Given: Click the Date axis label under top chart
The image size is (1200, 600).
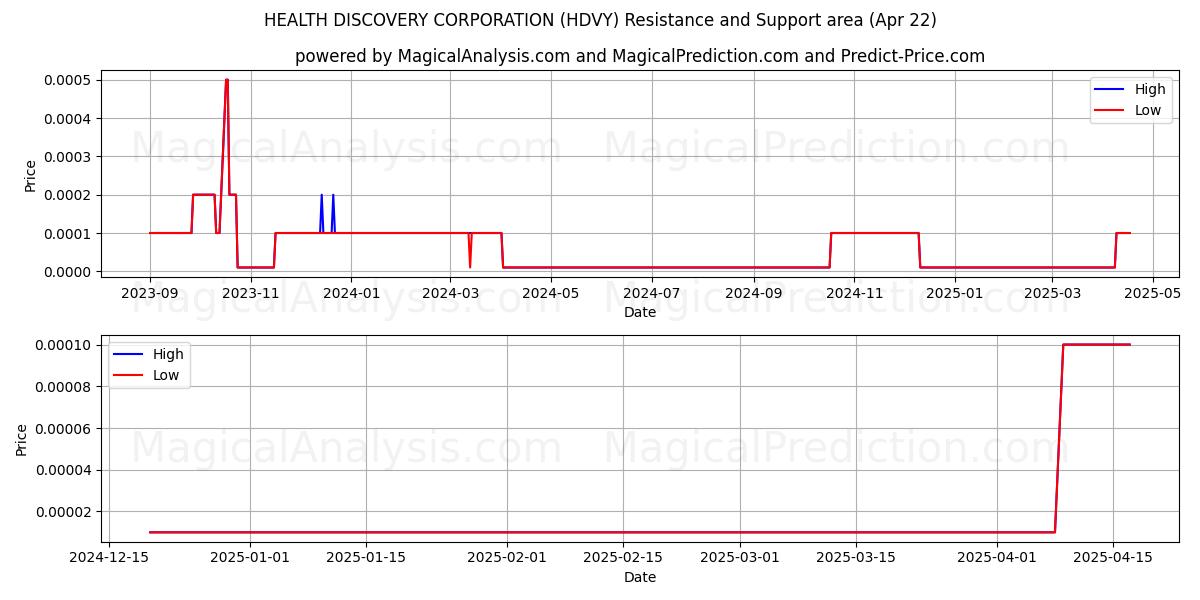Looking at the screenshot, I should pos(640,312).
